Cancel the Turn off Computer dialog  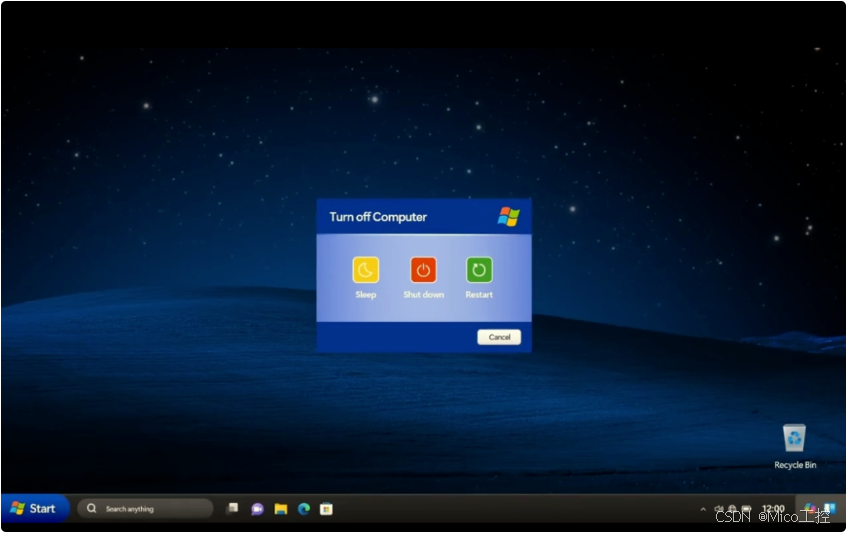tap(499, 337)
